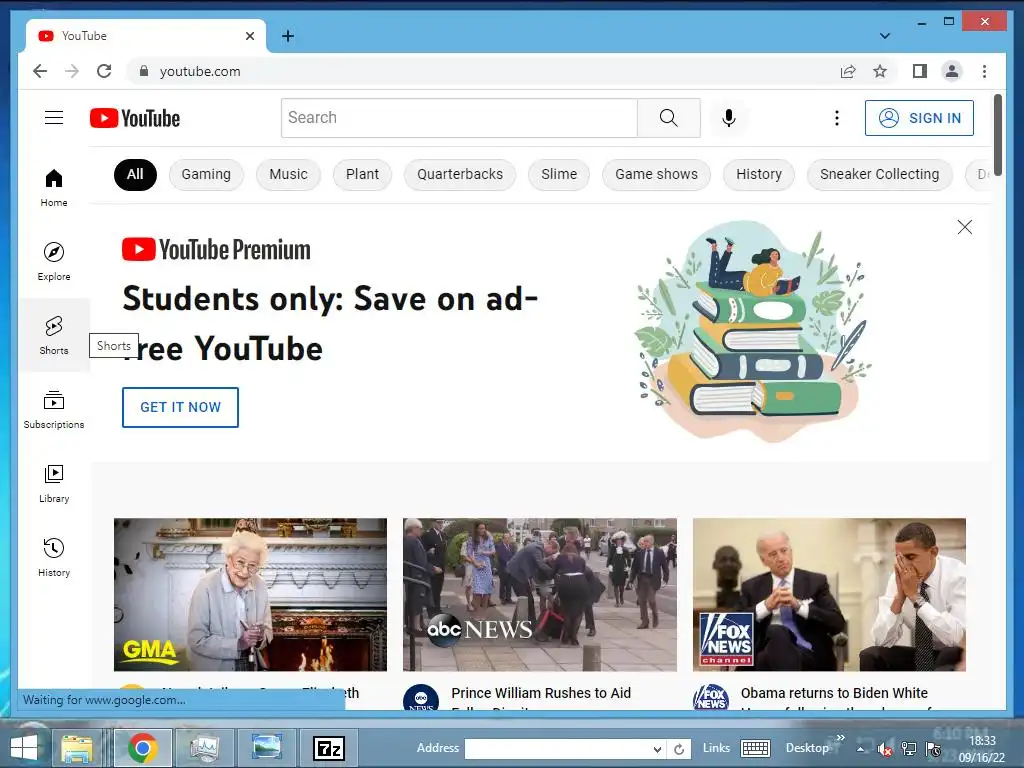Focus the YouTube search field
The image size is (1024, 768).
click(x=459, y=118)
